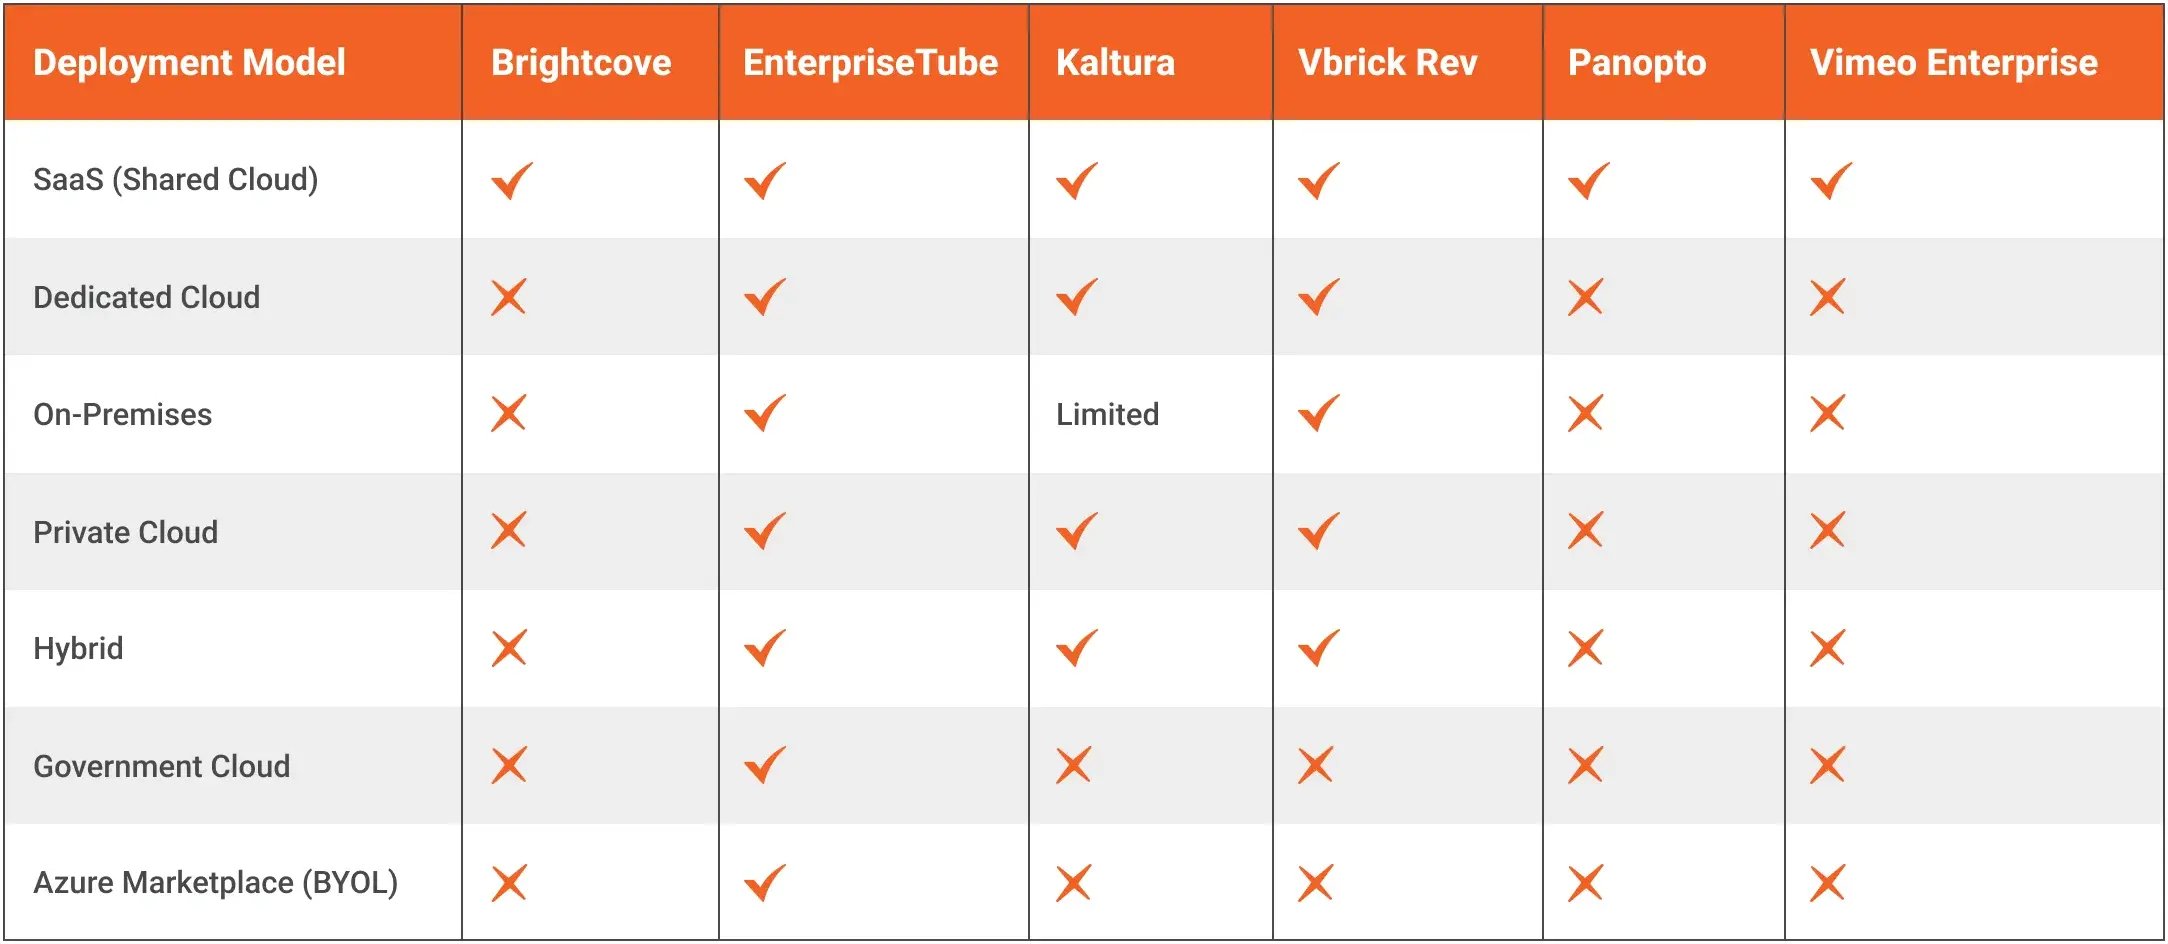Image resolution: width=2168 pixels, height=944 pixels.
Task: Click the X for Brightcove Dedicated Cloud
Action: tap(509, 297)
